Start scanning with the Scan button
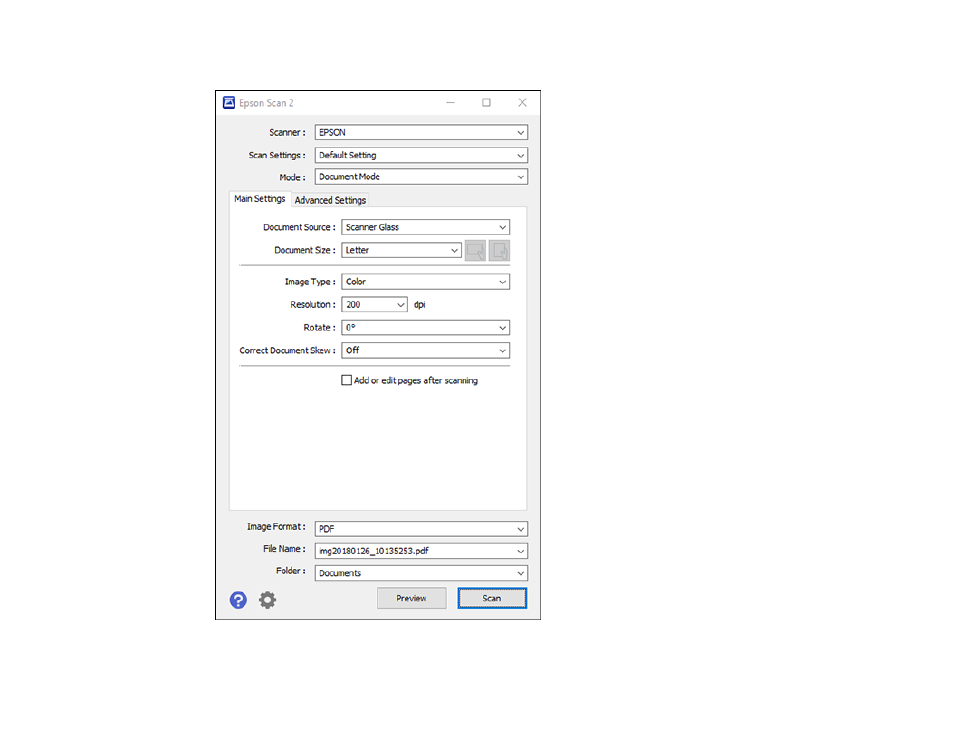Screen dimensions: 954x737 492,598
